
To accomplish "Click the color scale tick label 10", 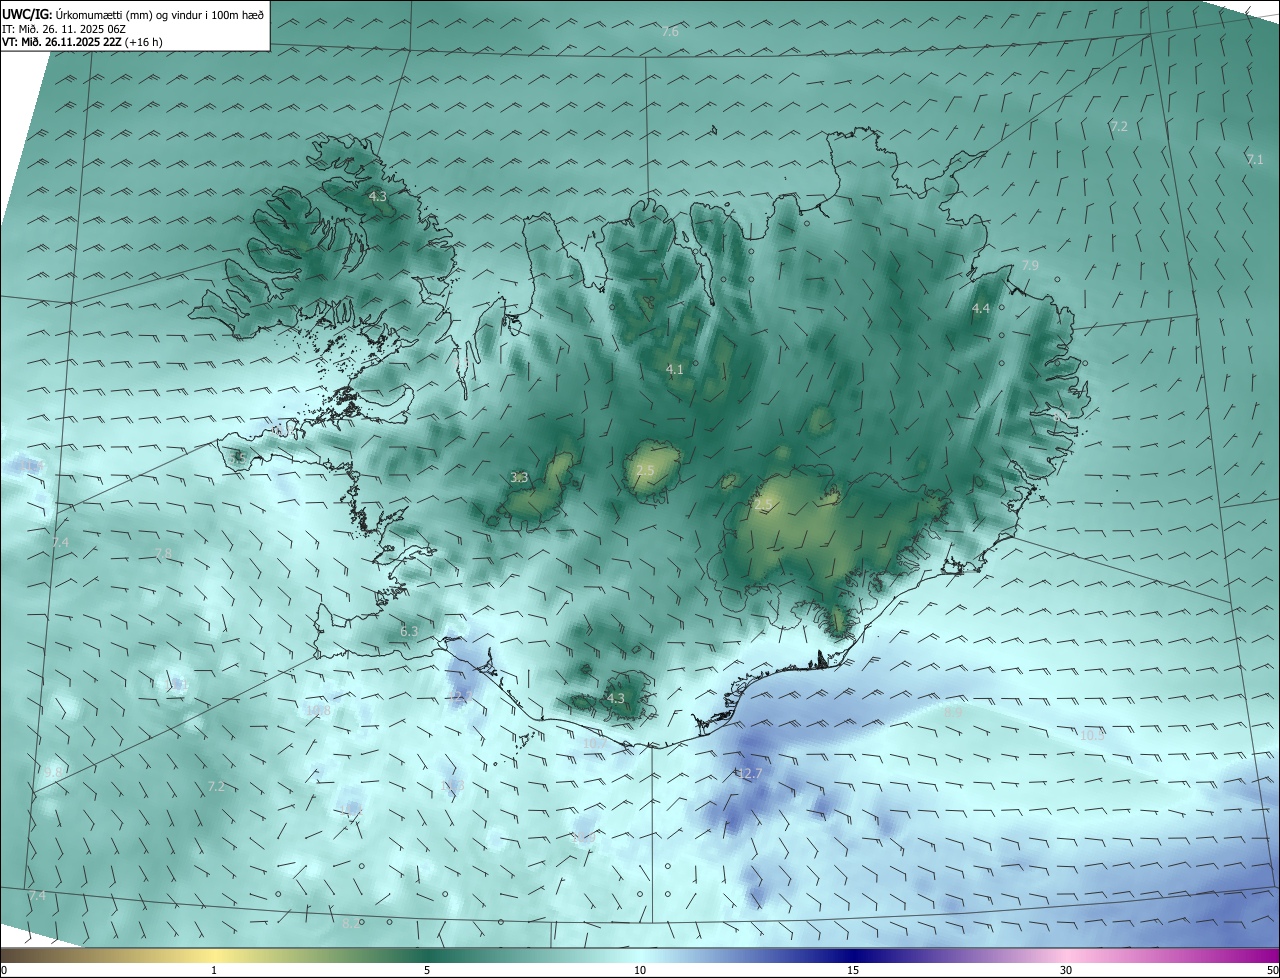I will (640, 970).
